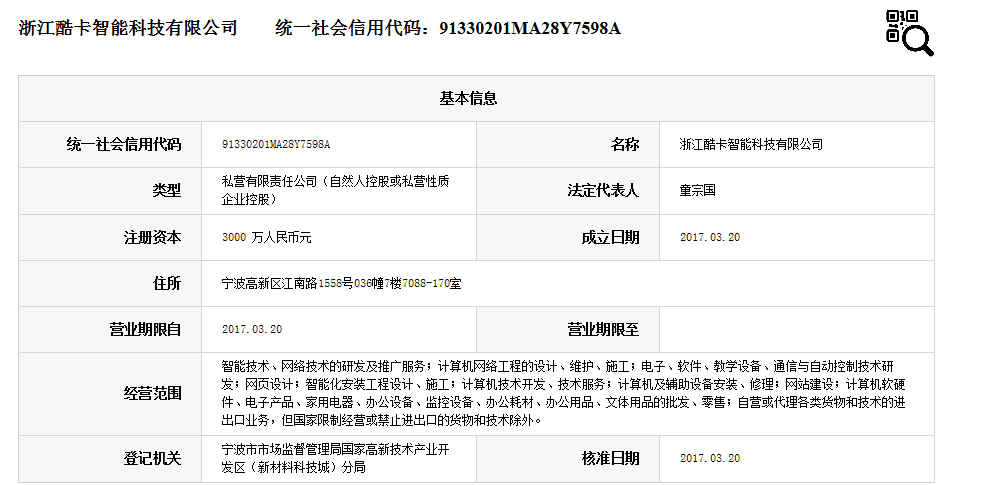Click the 名称 label cell
988x485 pixels.
(x=624, y=145)
